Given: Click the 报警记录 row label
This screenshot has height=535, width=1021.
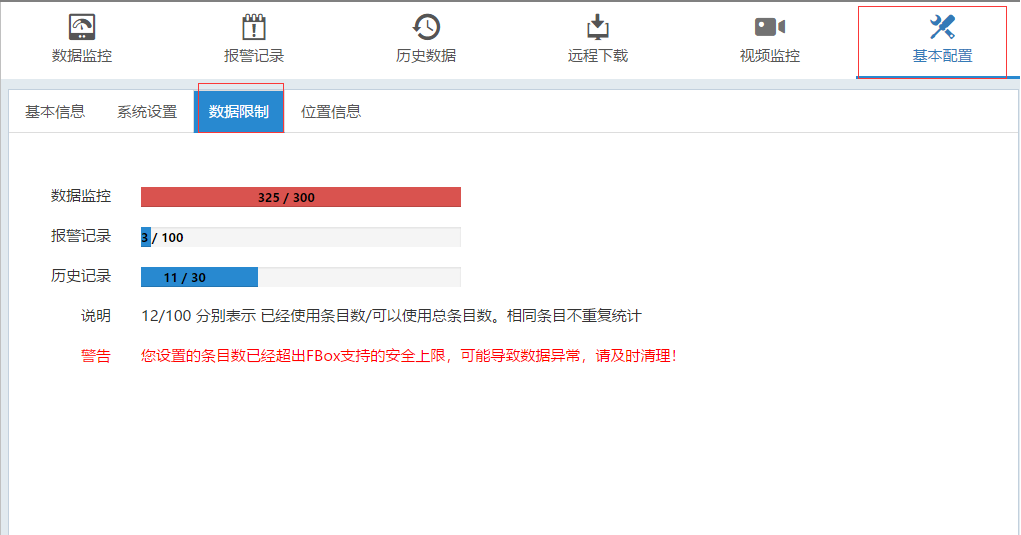Looking at the screenshot, I should coord(81,236).
